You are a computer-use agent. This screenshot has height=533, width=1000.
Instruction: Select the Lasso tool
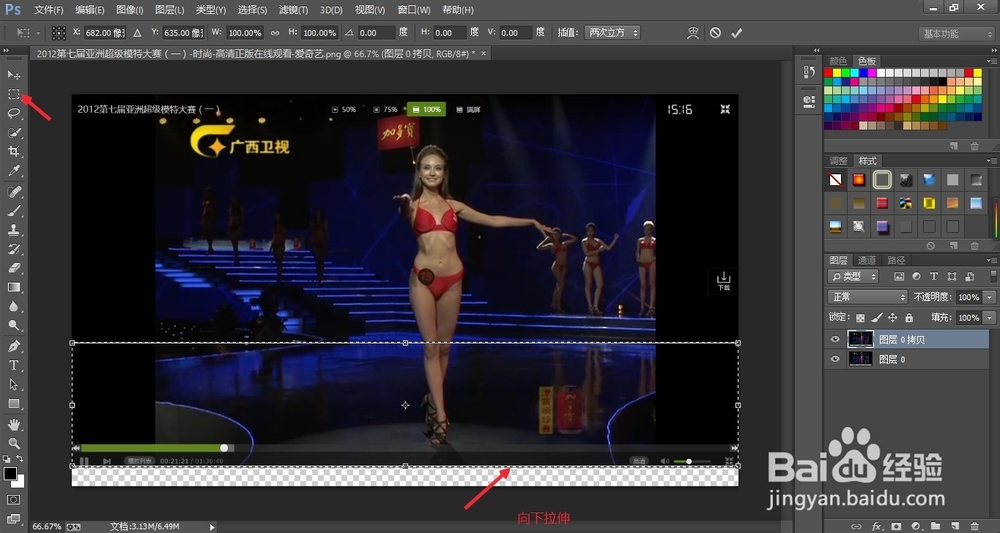13,113
